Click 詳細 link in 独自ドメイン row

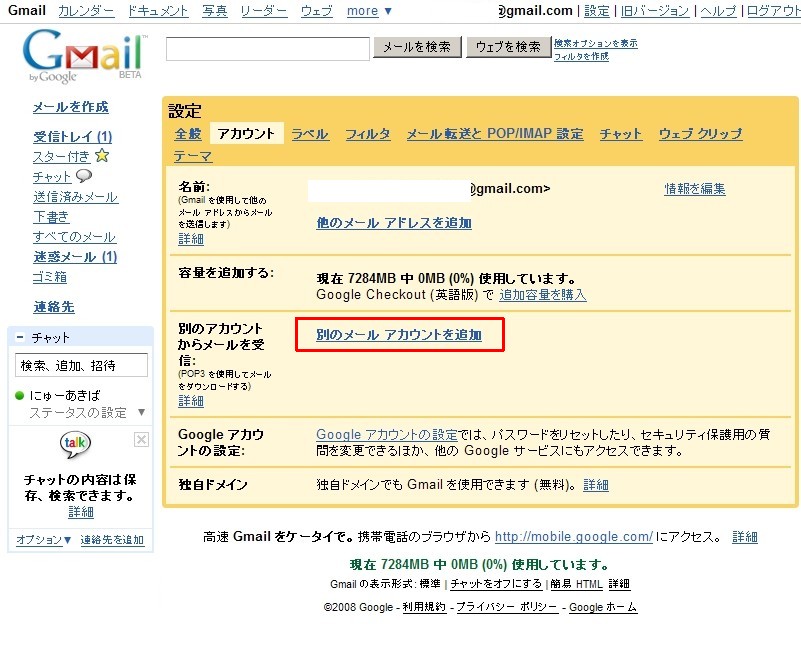point(596,485)
